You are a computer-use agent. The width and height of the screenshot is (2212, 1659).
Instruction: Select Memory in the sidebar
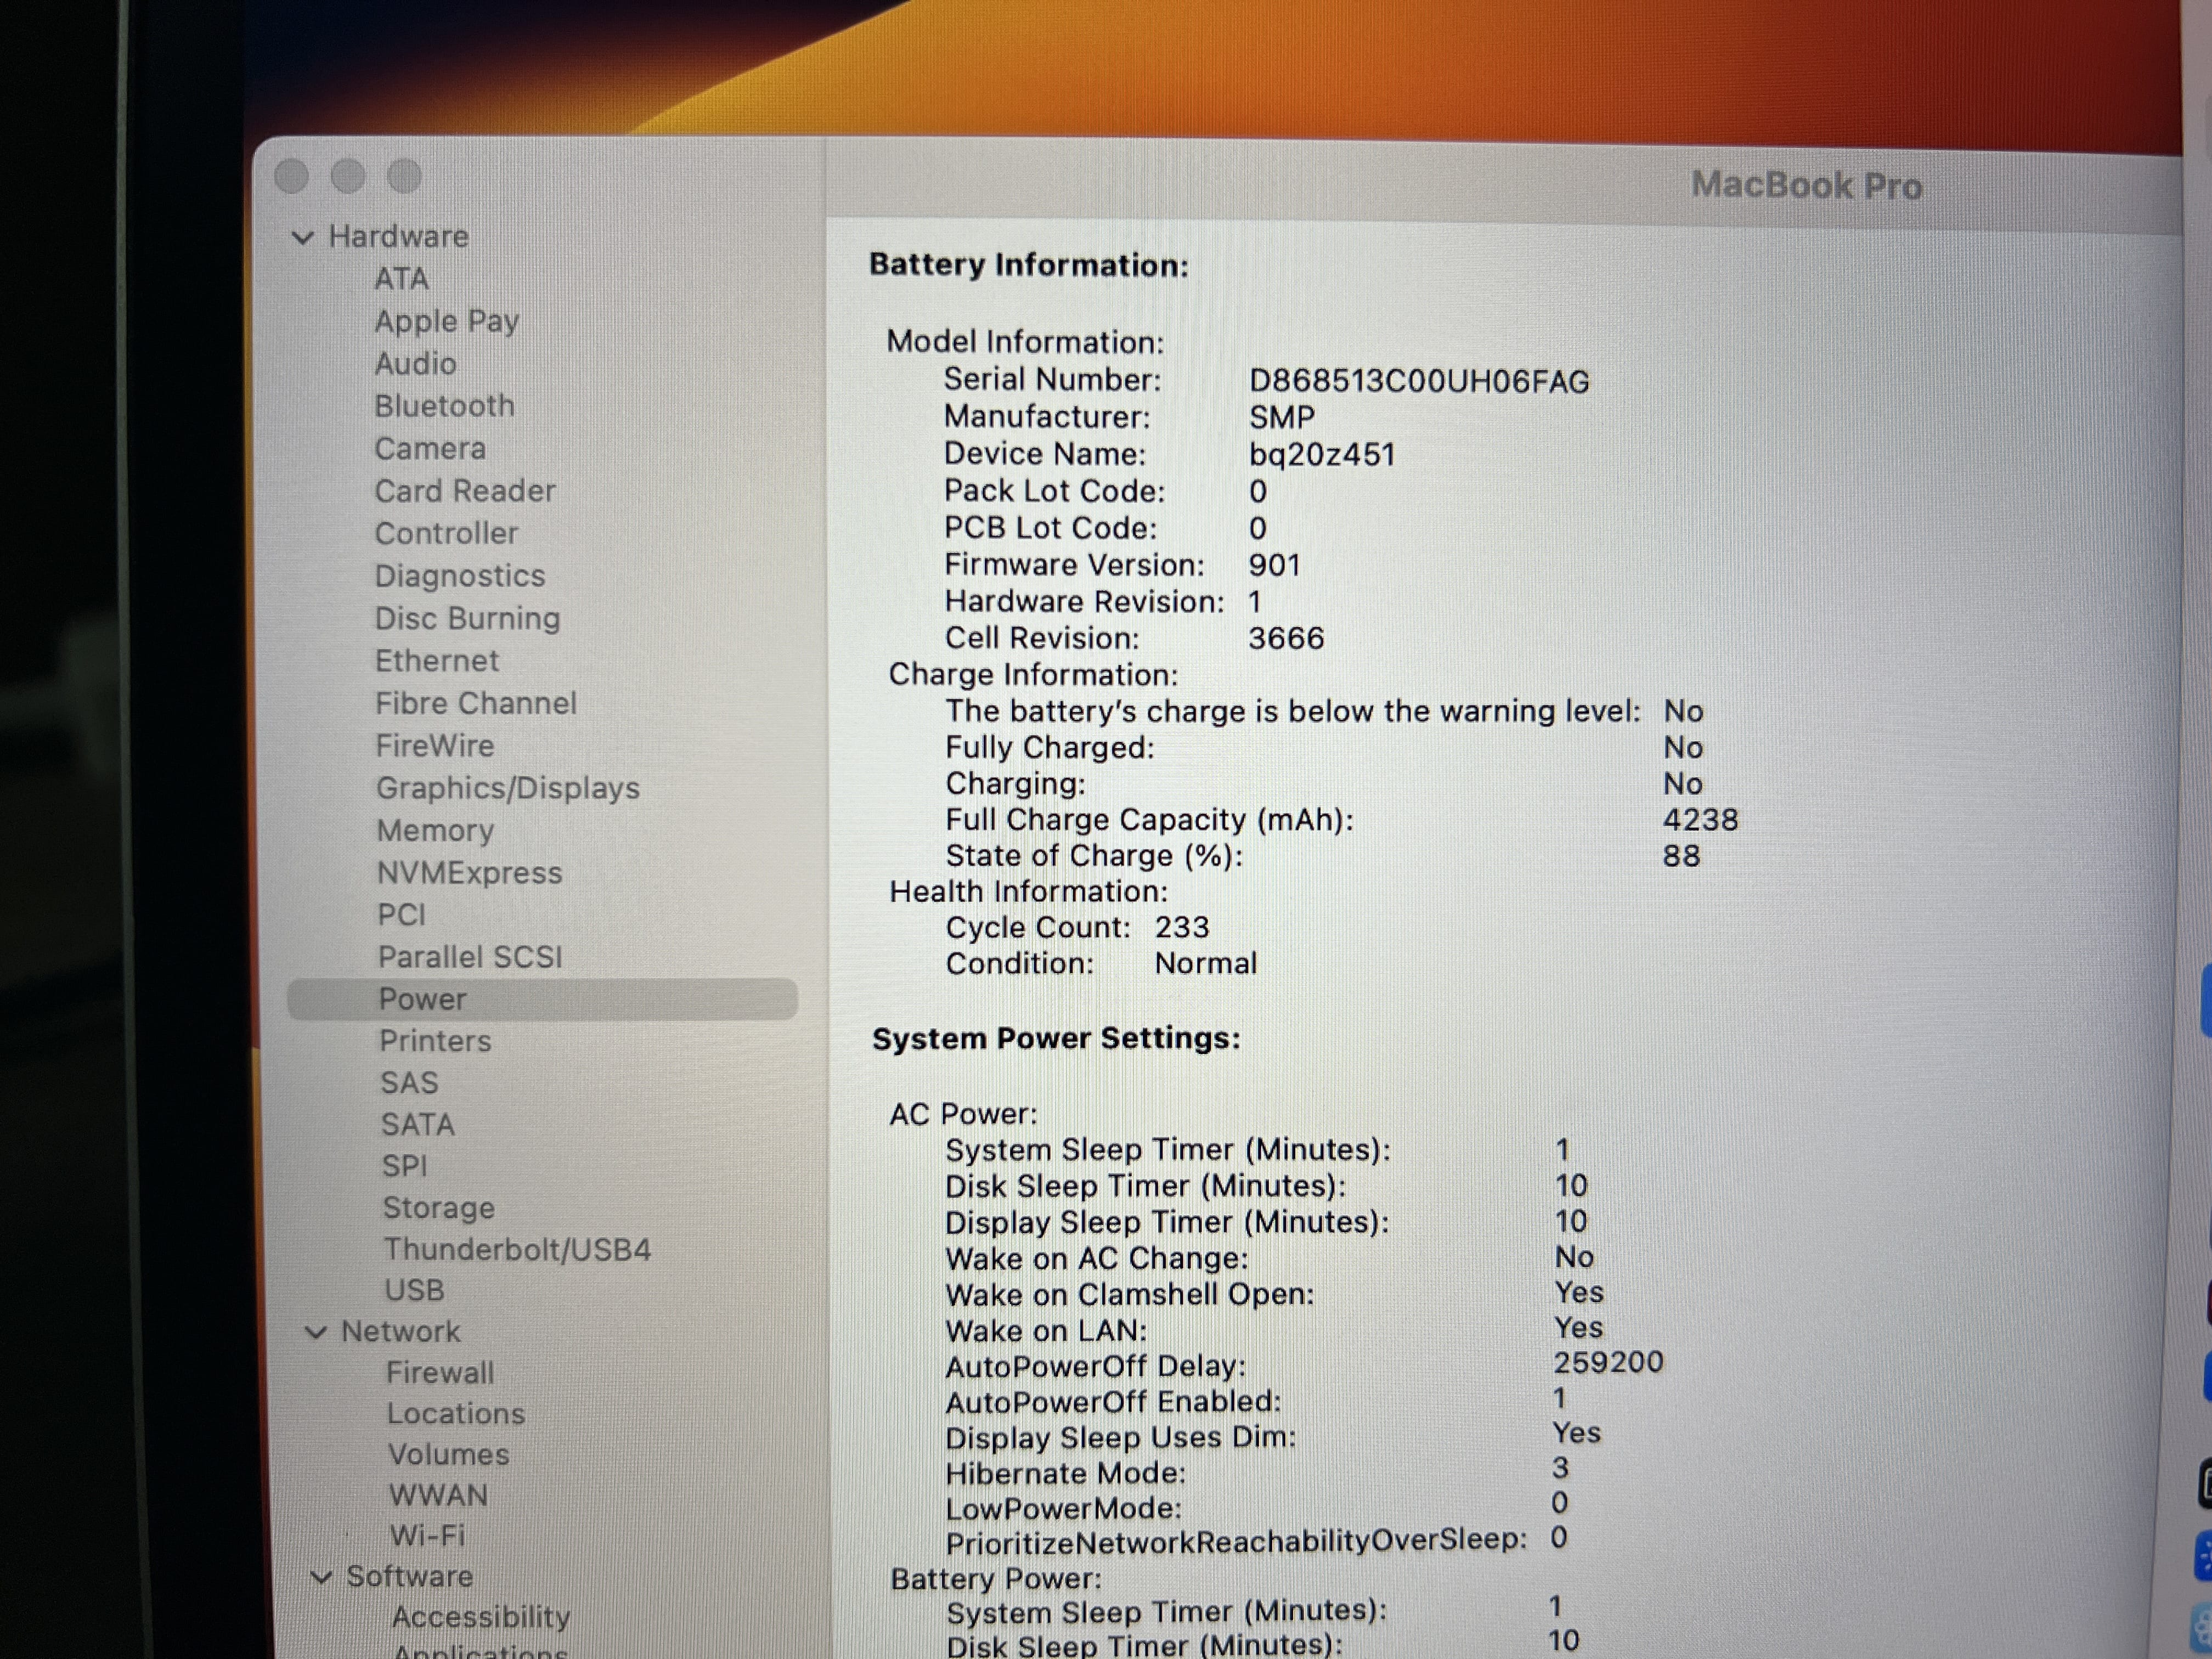click(x=435, y=830)
